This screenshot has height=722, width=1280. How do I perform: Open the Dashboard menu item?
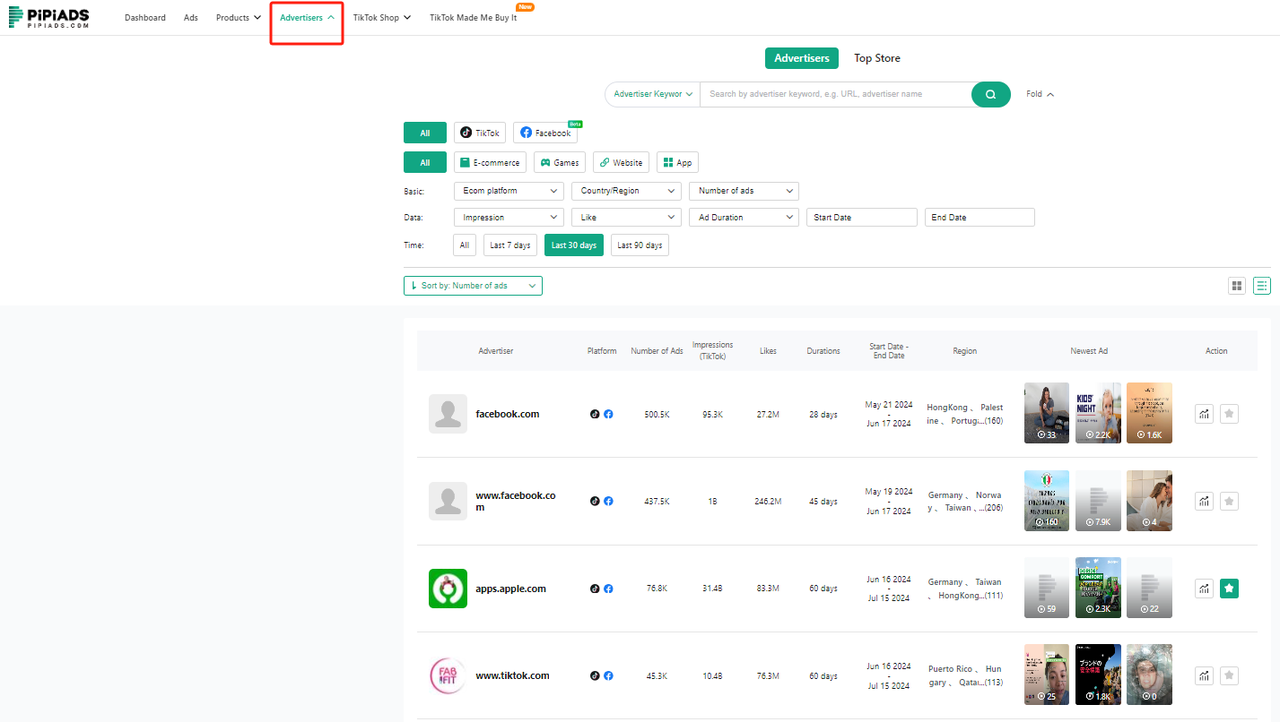click(145, 18)
